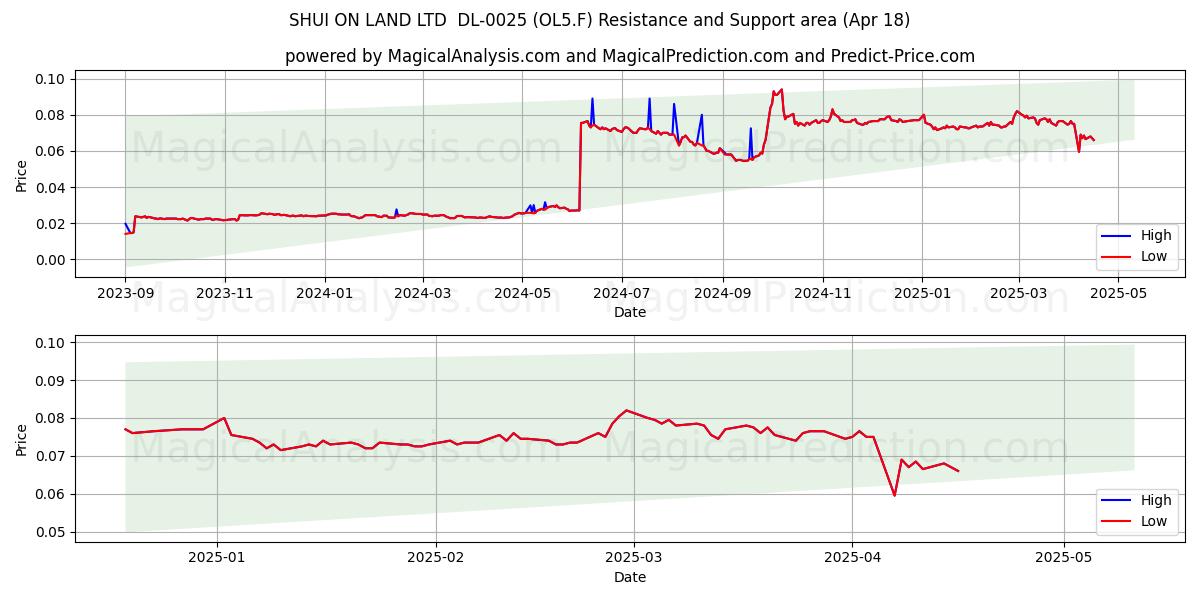The height and width of the screenshot is (600, 1200).
Task: Select the 0.08 price tick of upper chart
Action: [50, 115]
